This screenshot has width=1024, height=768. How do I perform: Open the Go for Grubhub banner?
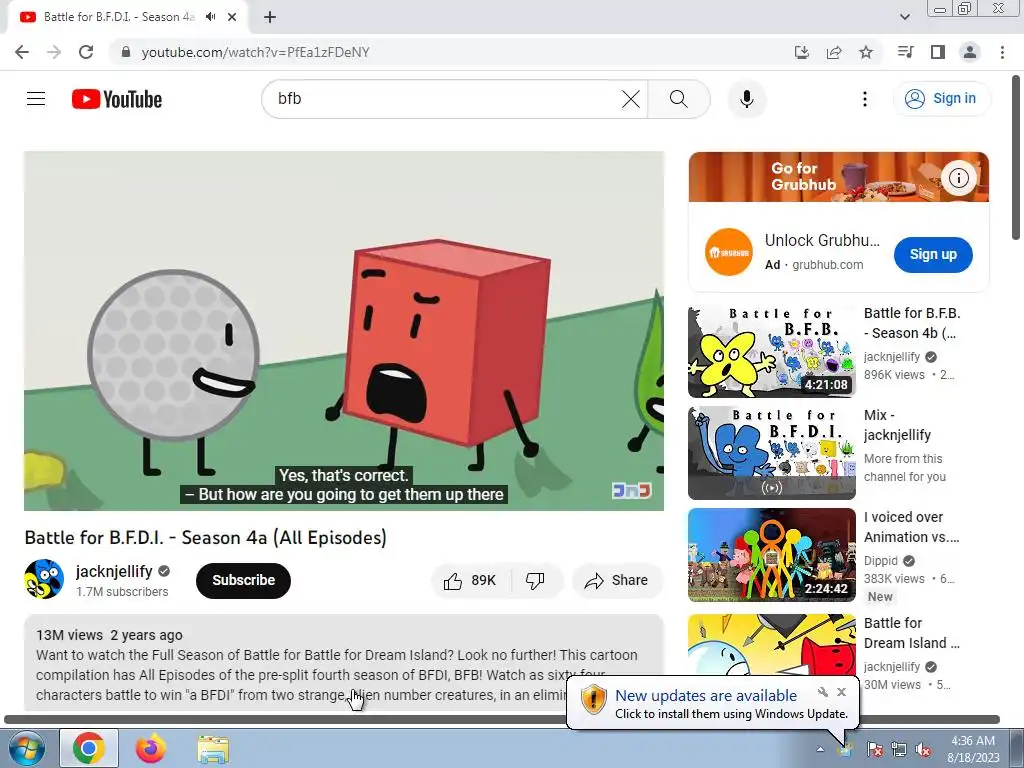tap(839, 177)
